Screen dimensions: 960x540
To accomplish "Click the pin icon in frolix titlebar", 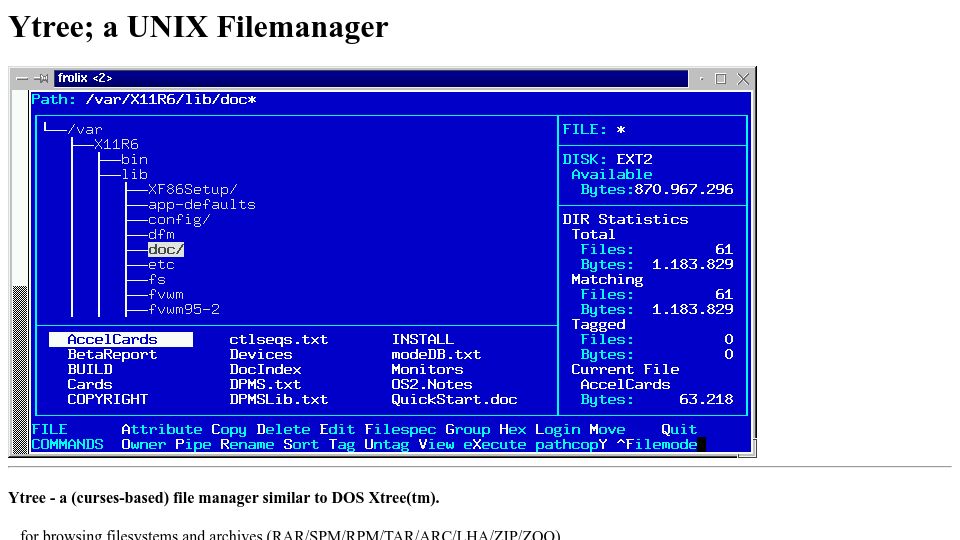I will point(42,78).
